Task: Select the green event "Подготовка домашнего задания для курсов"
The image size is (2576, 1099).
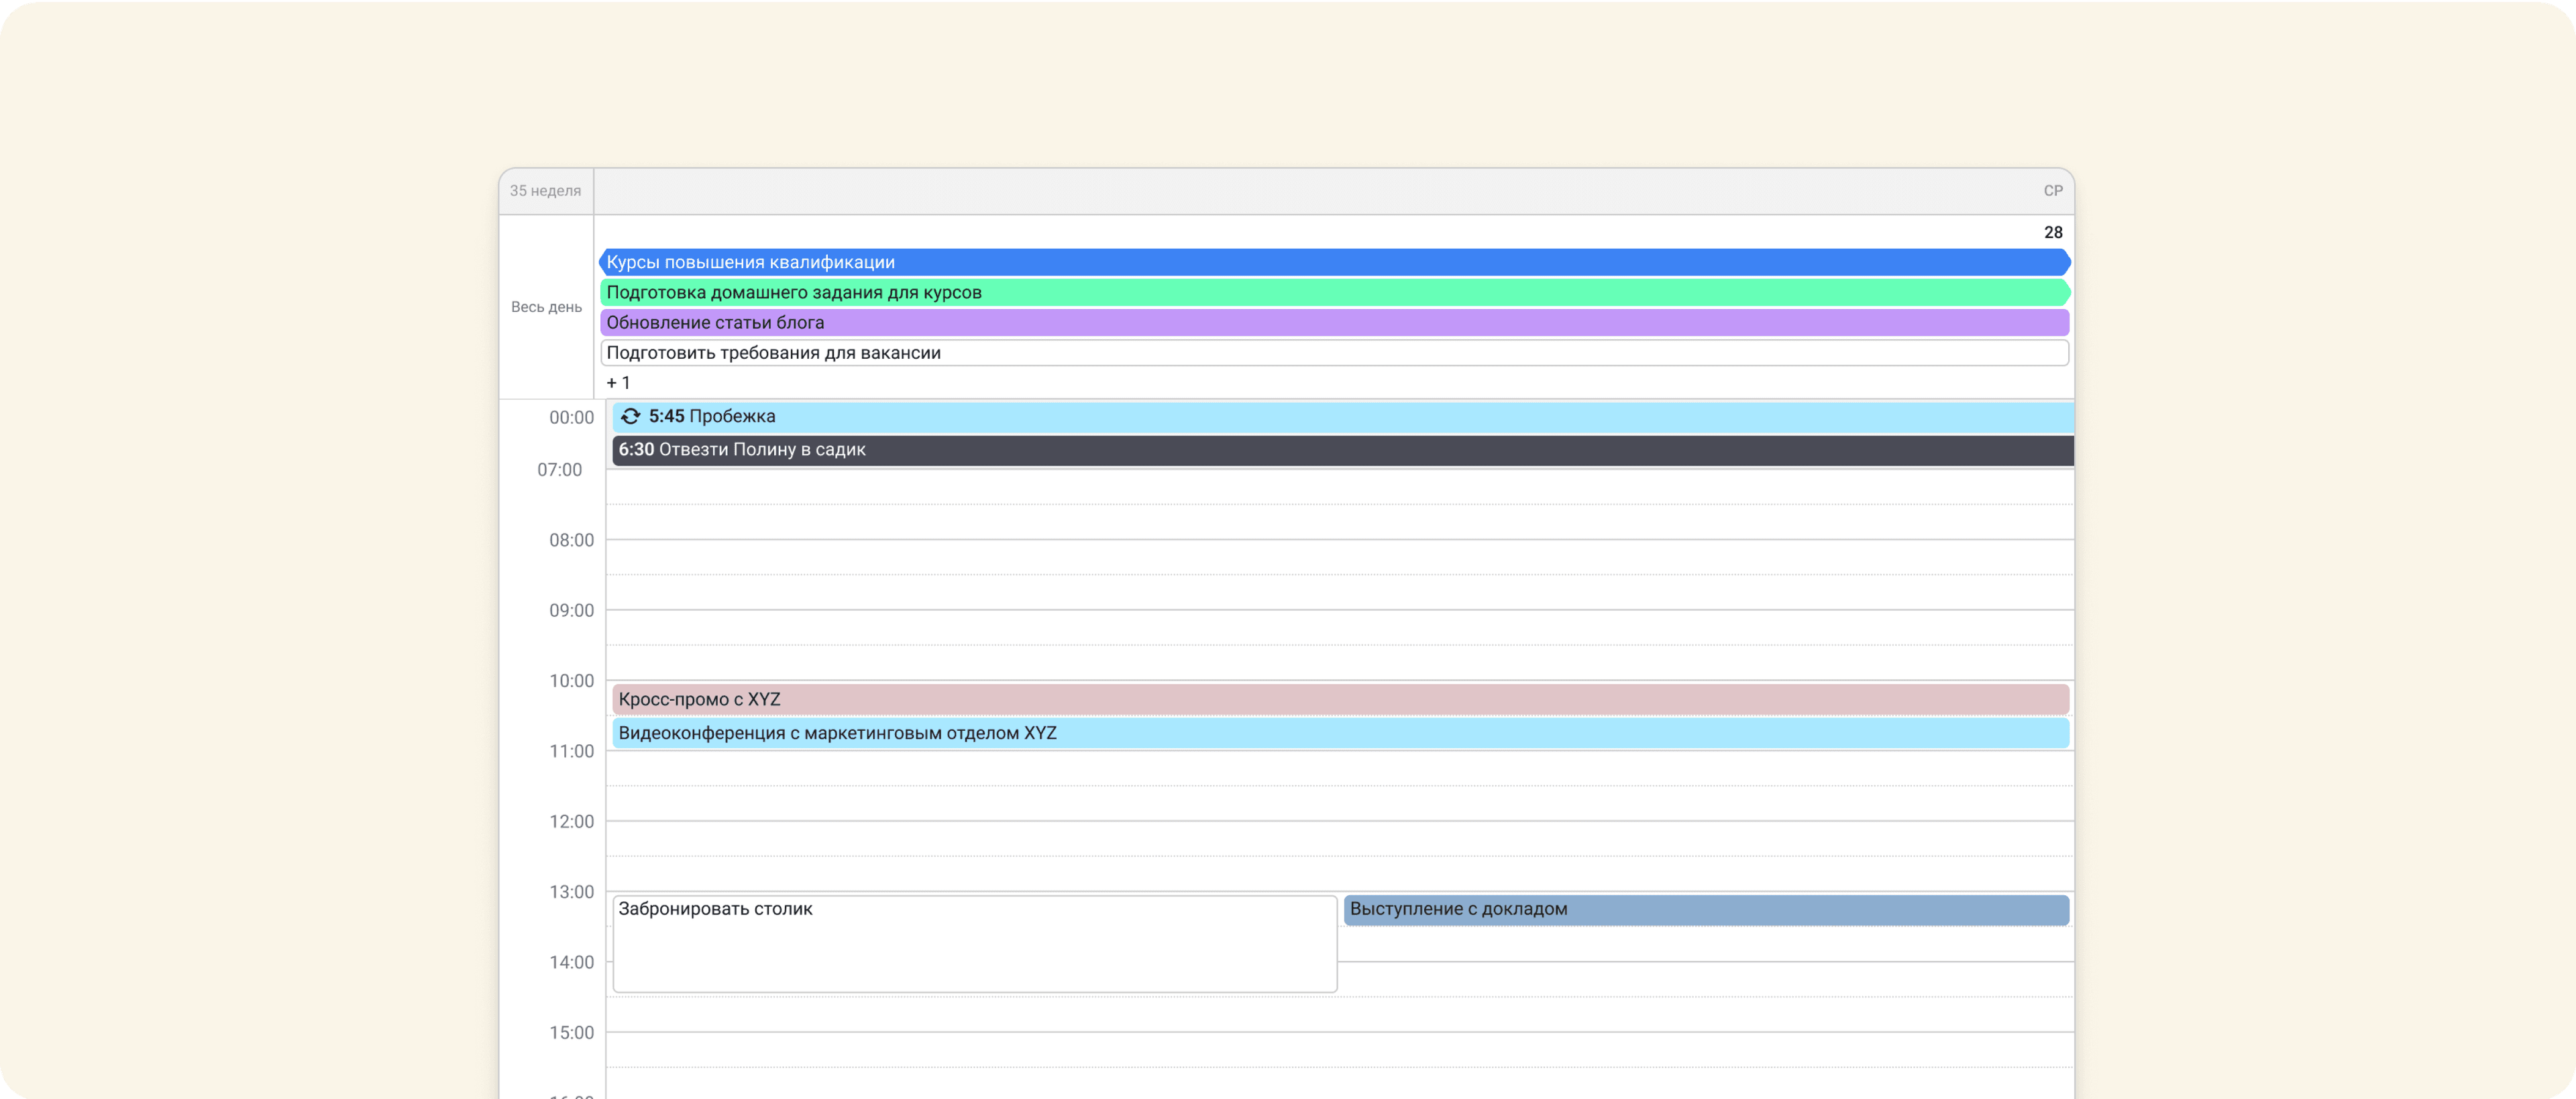Action: [1200, 292]
